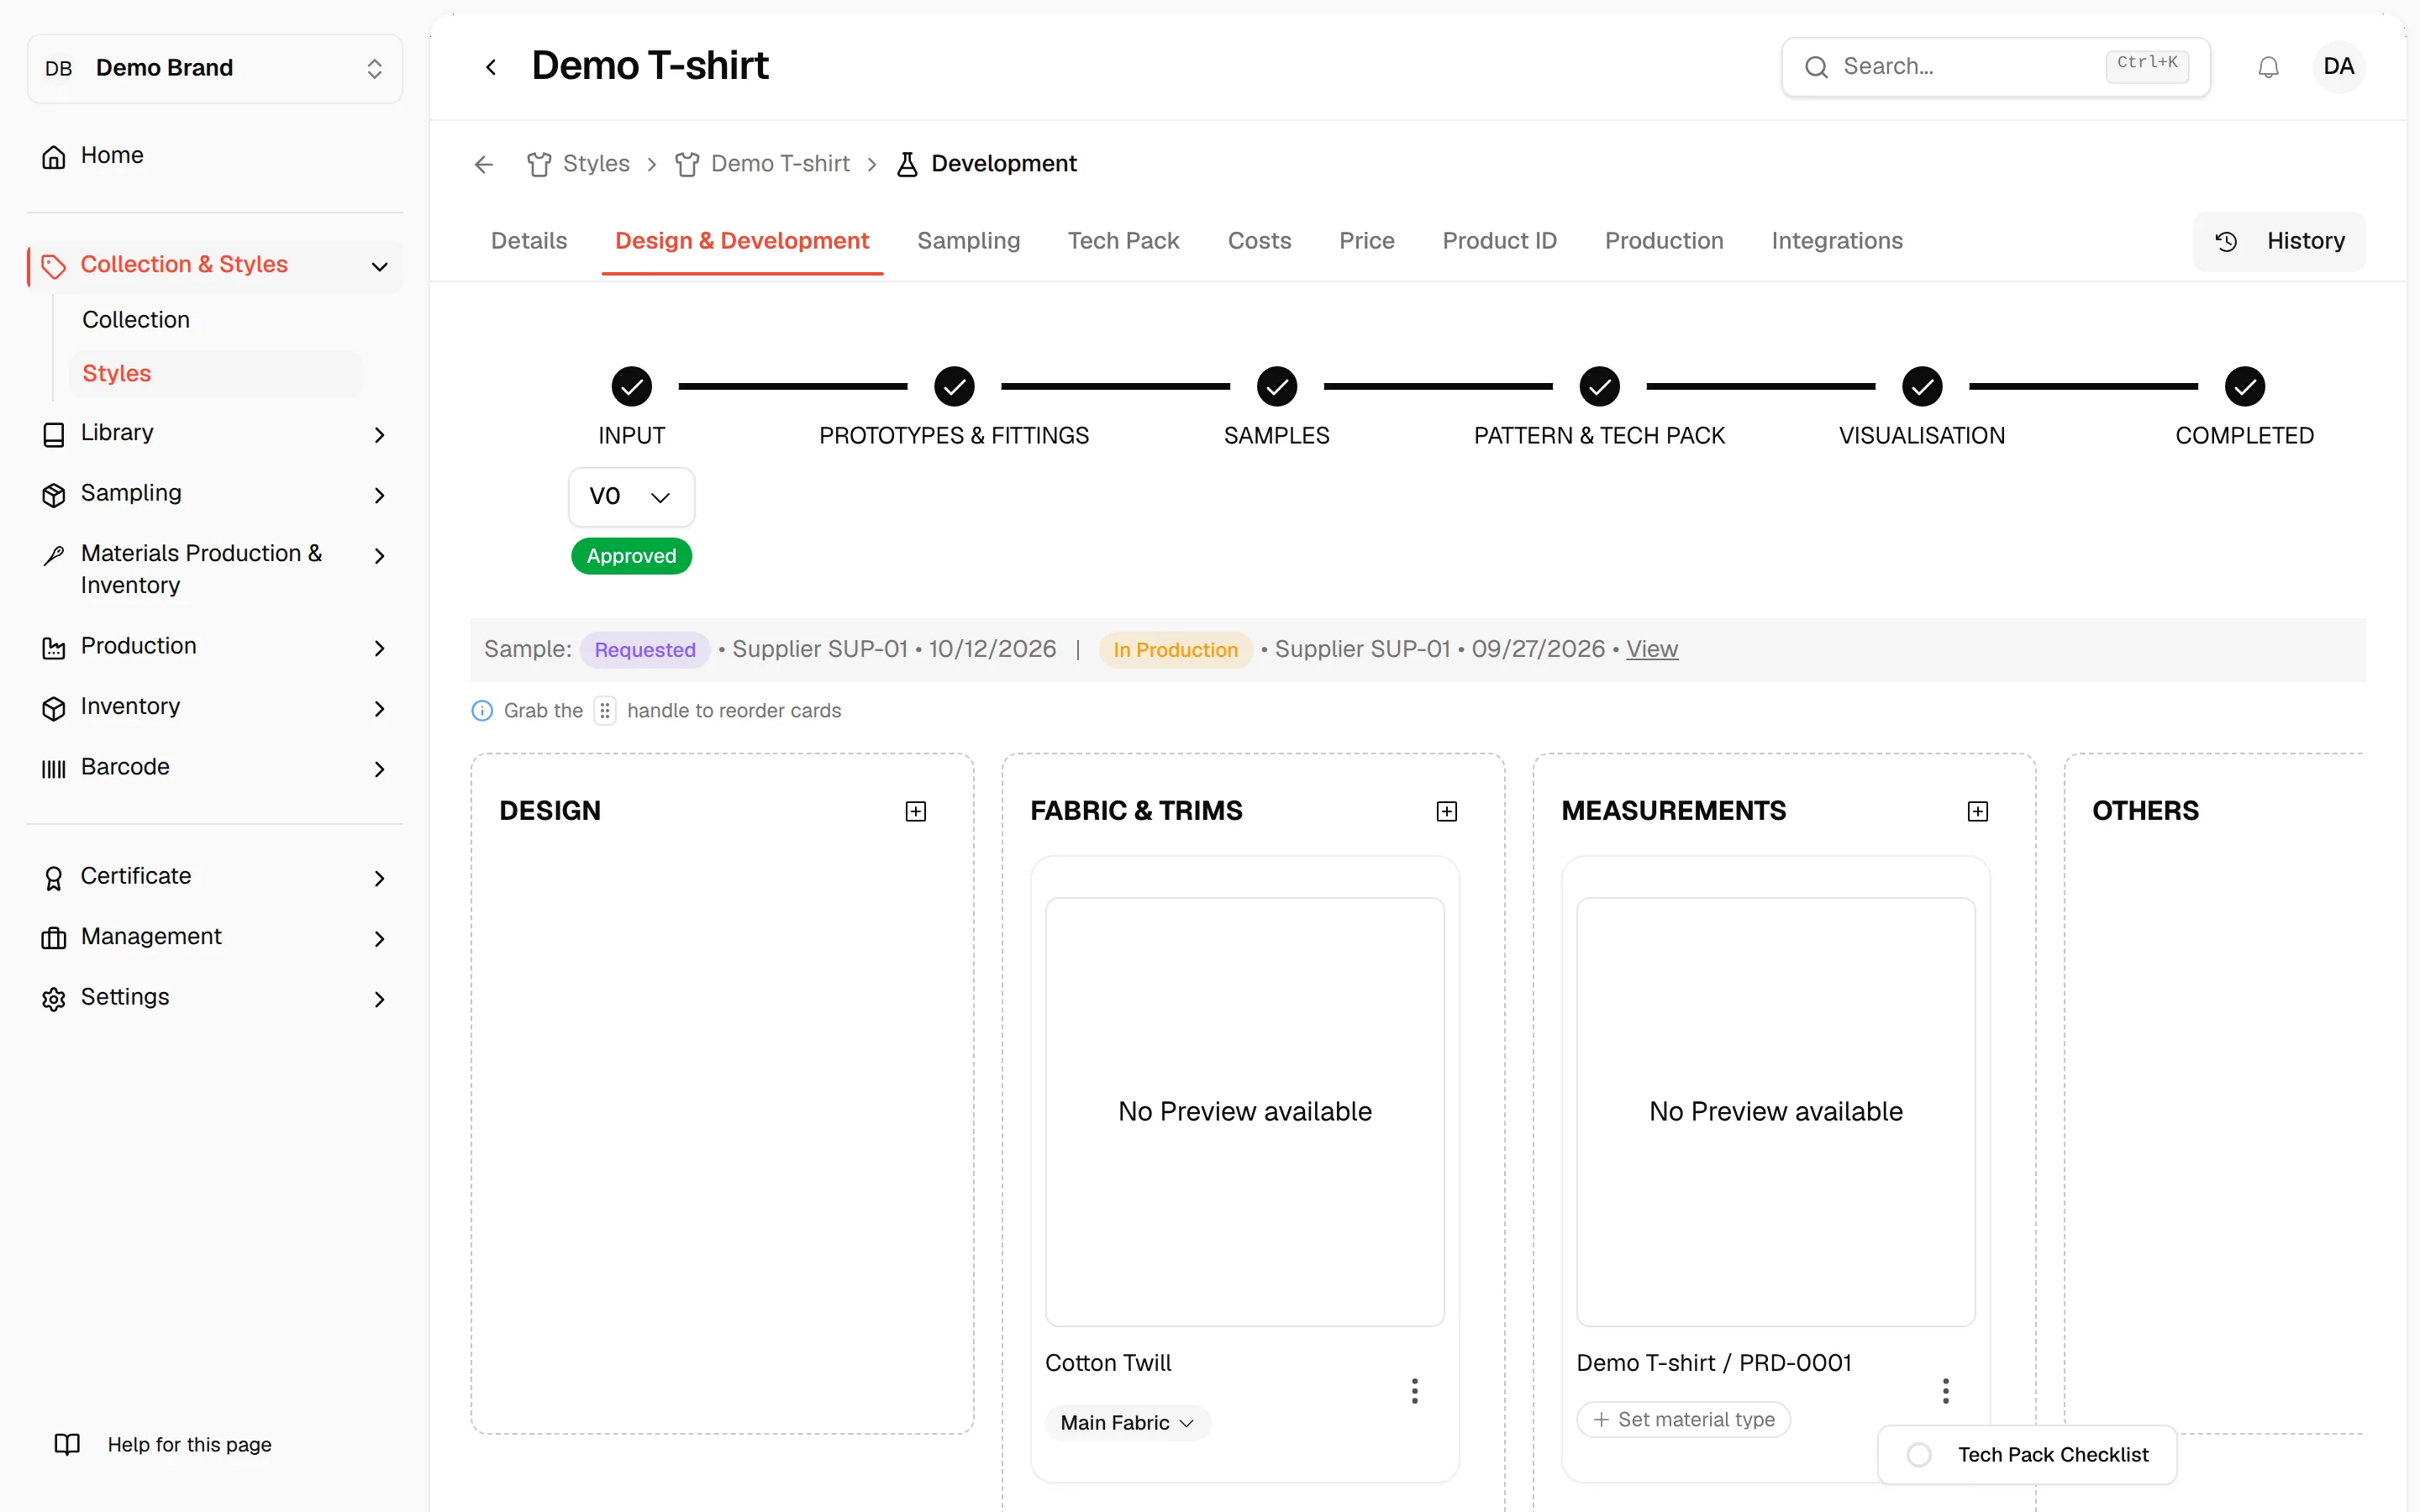Open the Costs tab

(x=1259, y=241)
